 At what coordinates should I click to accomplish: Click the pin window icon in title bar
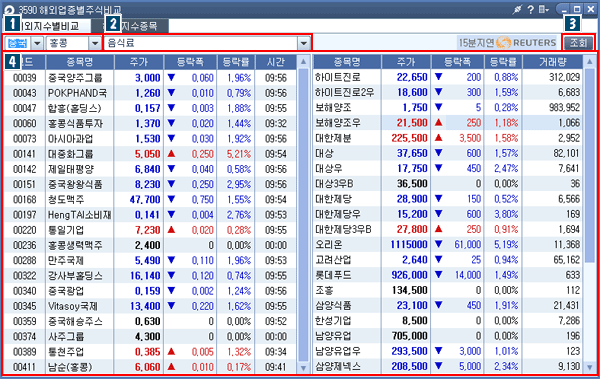[x=517, y=10]
